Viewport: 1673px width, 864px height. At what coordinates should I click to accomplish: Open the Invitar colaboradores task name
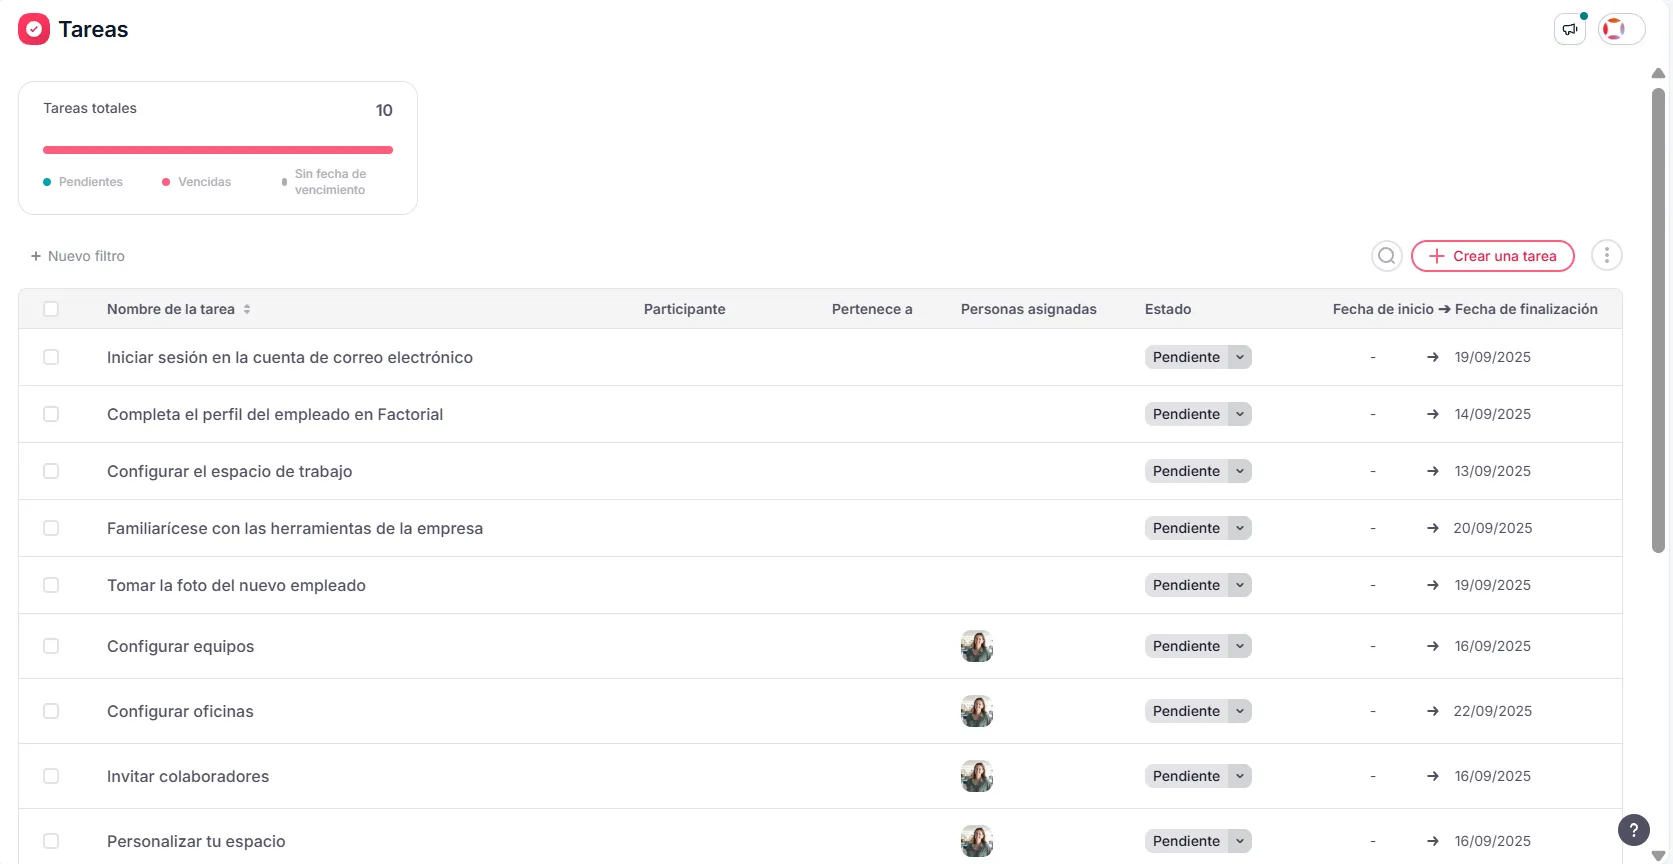(188, 776)
